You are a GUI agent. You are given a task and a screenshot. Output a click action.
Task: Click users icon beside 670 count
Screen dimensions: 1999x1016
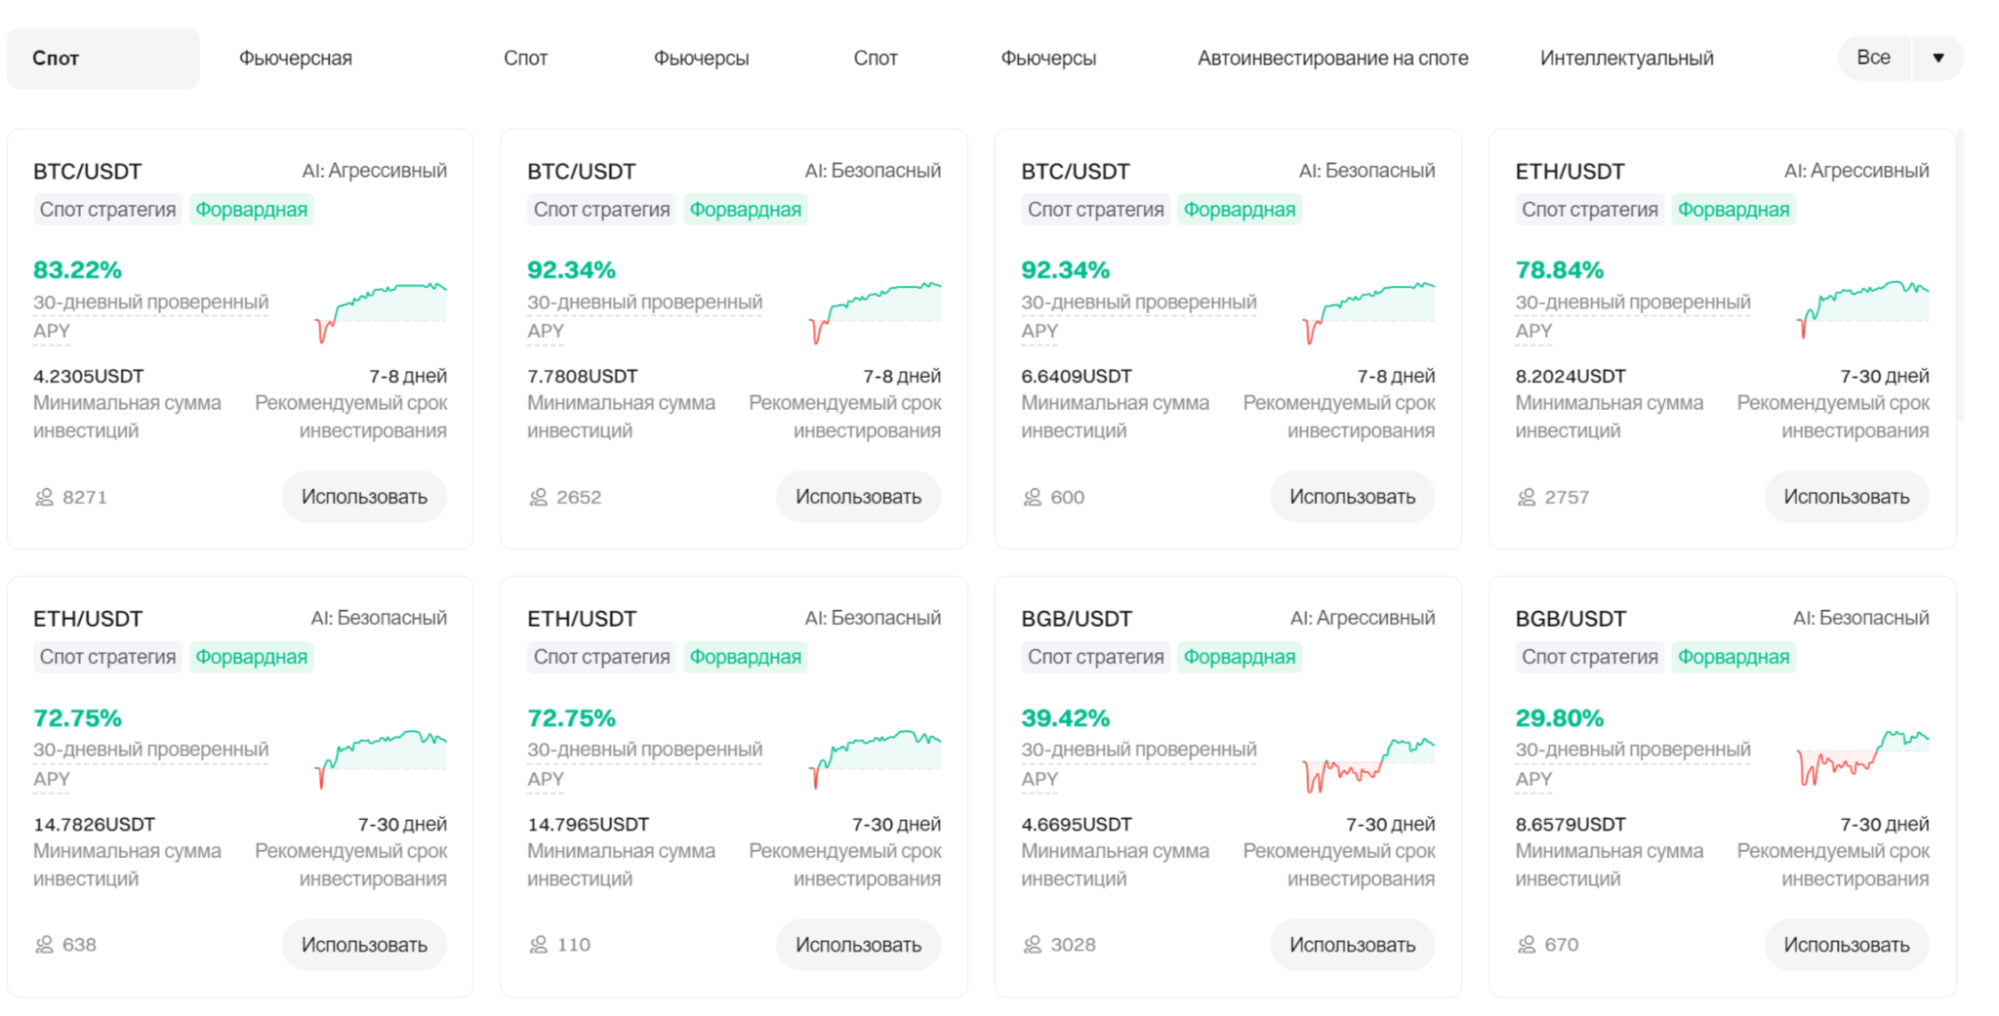[1526, 945]
